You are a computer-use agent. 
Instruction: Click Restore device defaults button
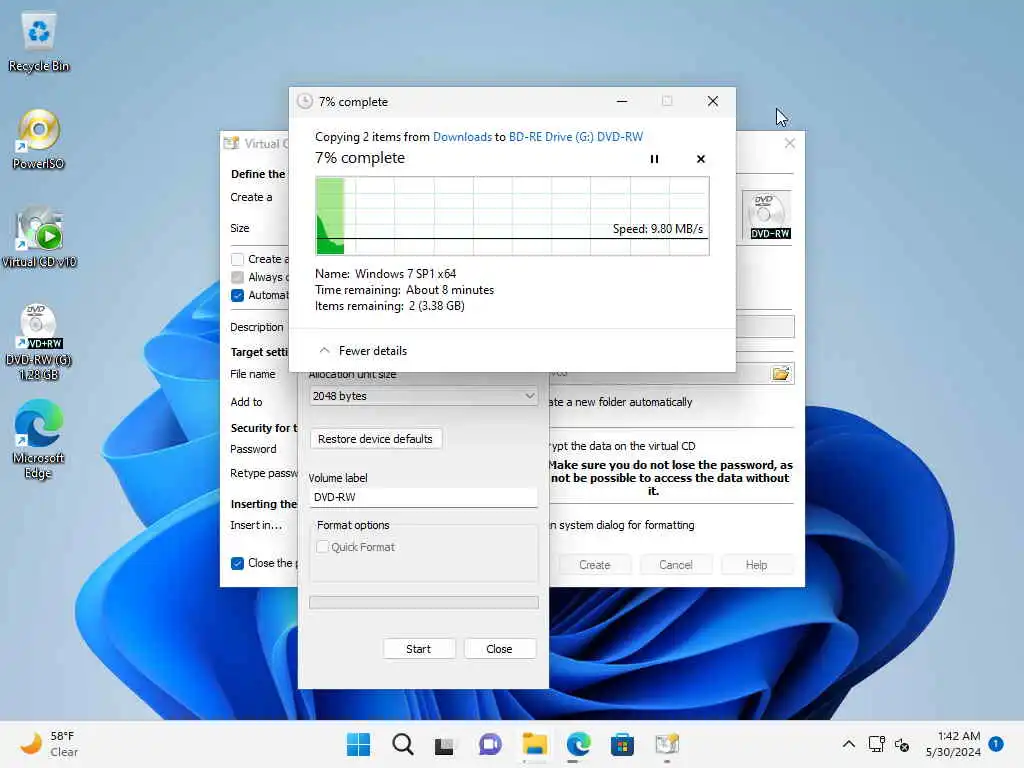pos(376,439)
